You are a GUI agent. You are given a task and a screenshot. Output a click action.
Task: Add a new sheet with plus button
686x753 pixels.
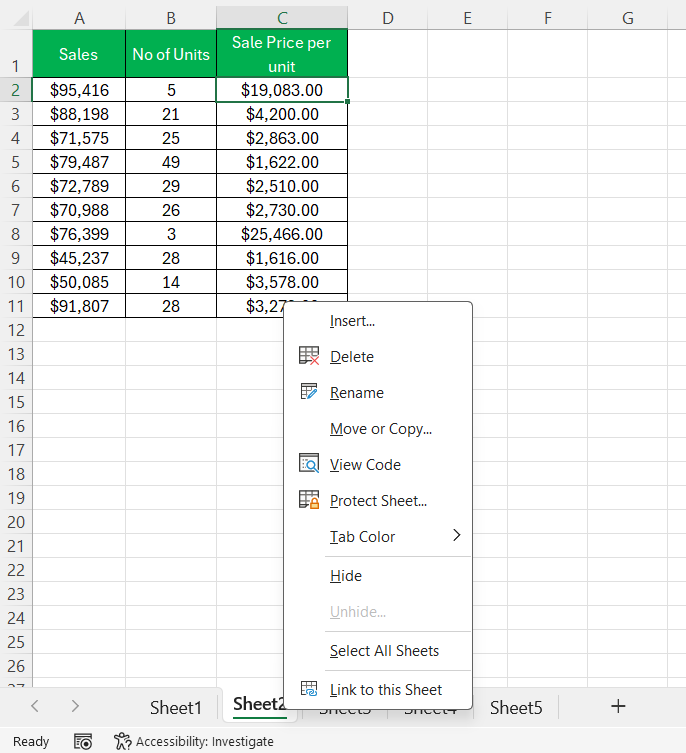618,706
